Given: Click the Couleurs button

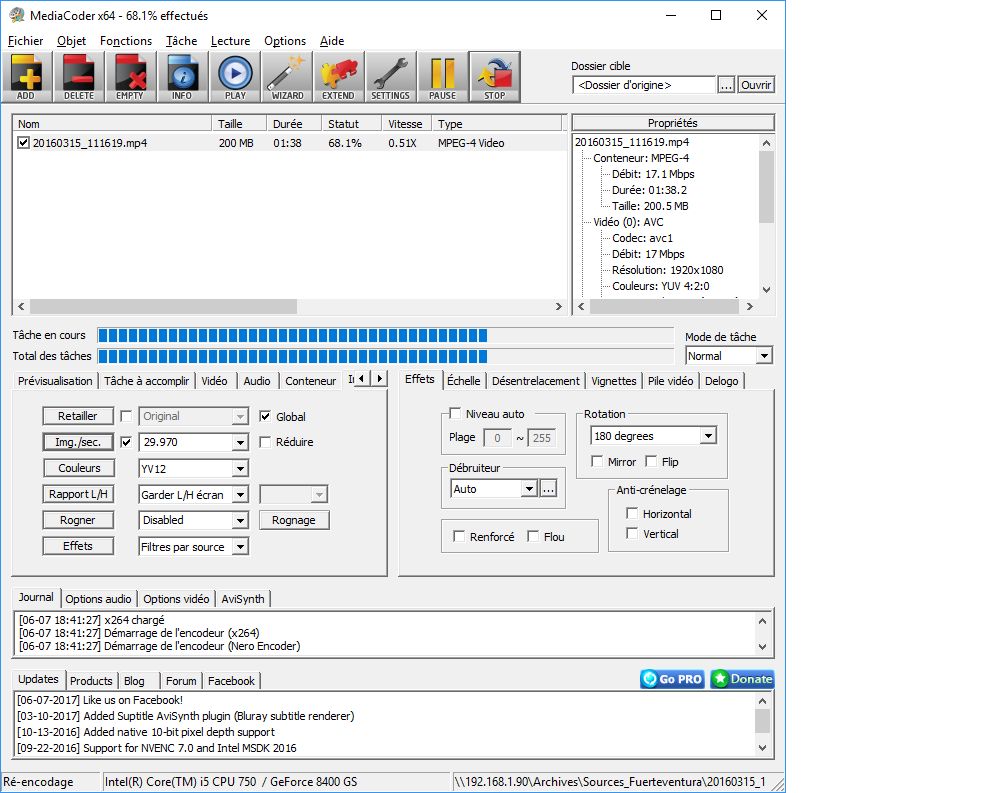Looking at the screenshot, I should (79, 468).
